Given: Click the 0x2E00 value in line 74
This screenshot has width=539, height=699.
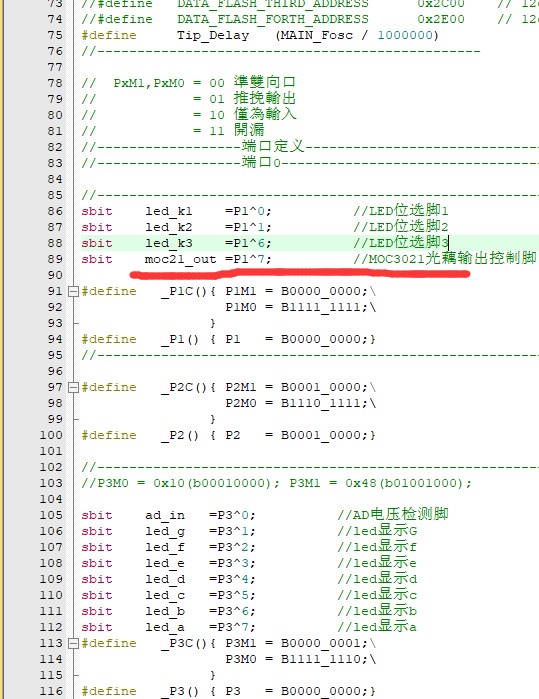Looking at the screenshot, I should (441, 19).
